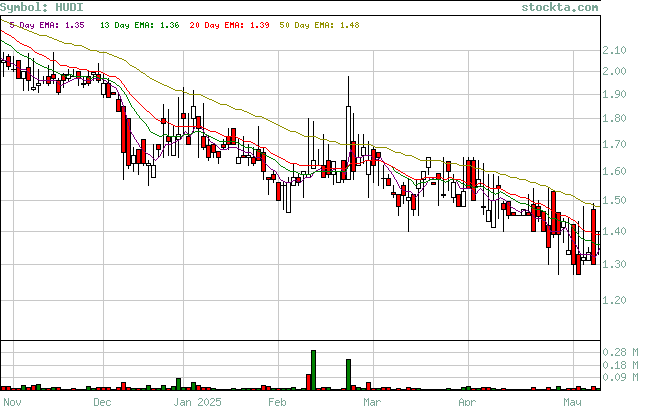The width and height of the screenshot is (655, 406).
Task: Click the Mar date axis label
Action: click(372, 402)
